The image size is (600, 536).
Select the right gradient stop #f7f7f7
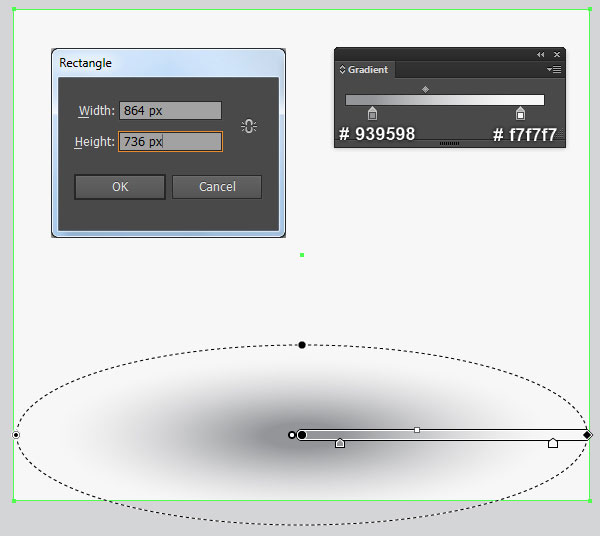(x=520, y=114)
